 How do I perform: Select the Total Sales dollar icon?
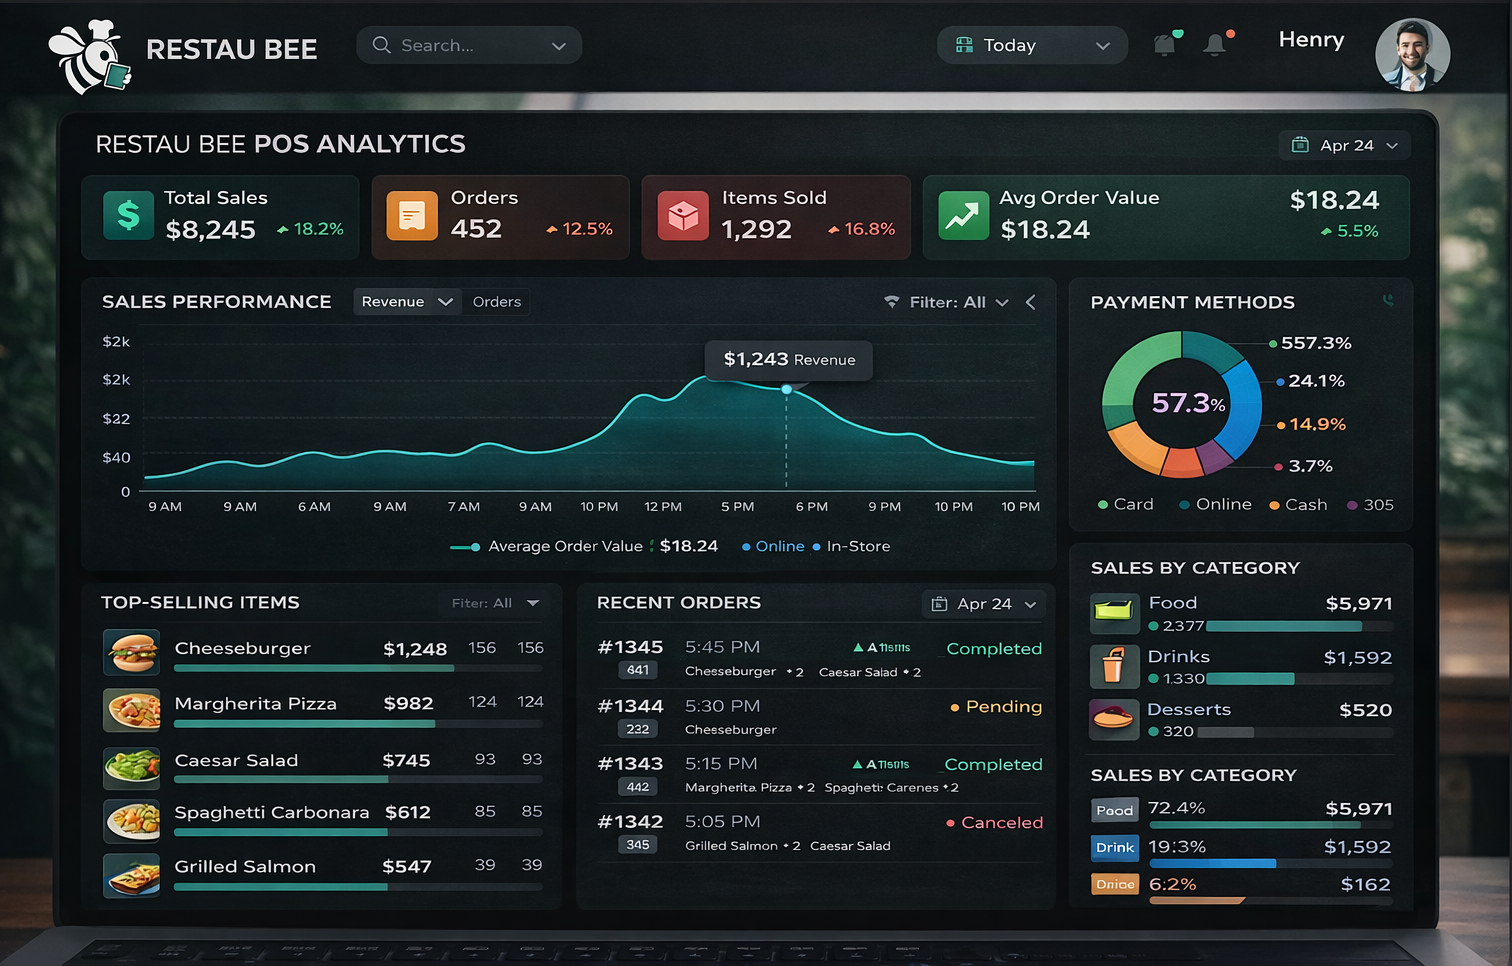click(127, 216)
